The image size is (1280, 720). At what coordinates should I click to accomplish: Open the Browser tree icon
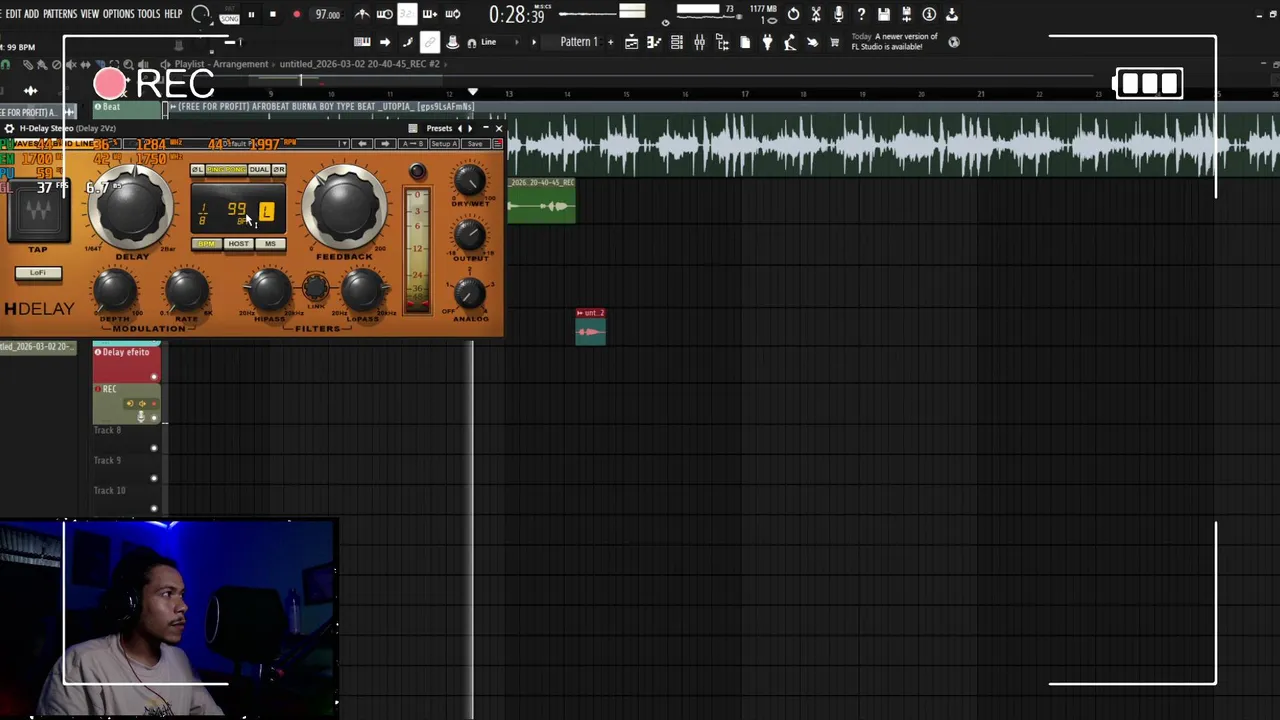[722, 42]
